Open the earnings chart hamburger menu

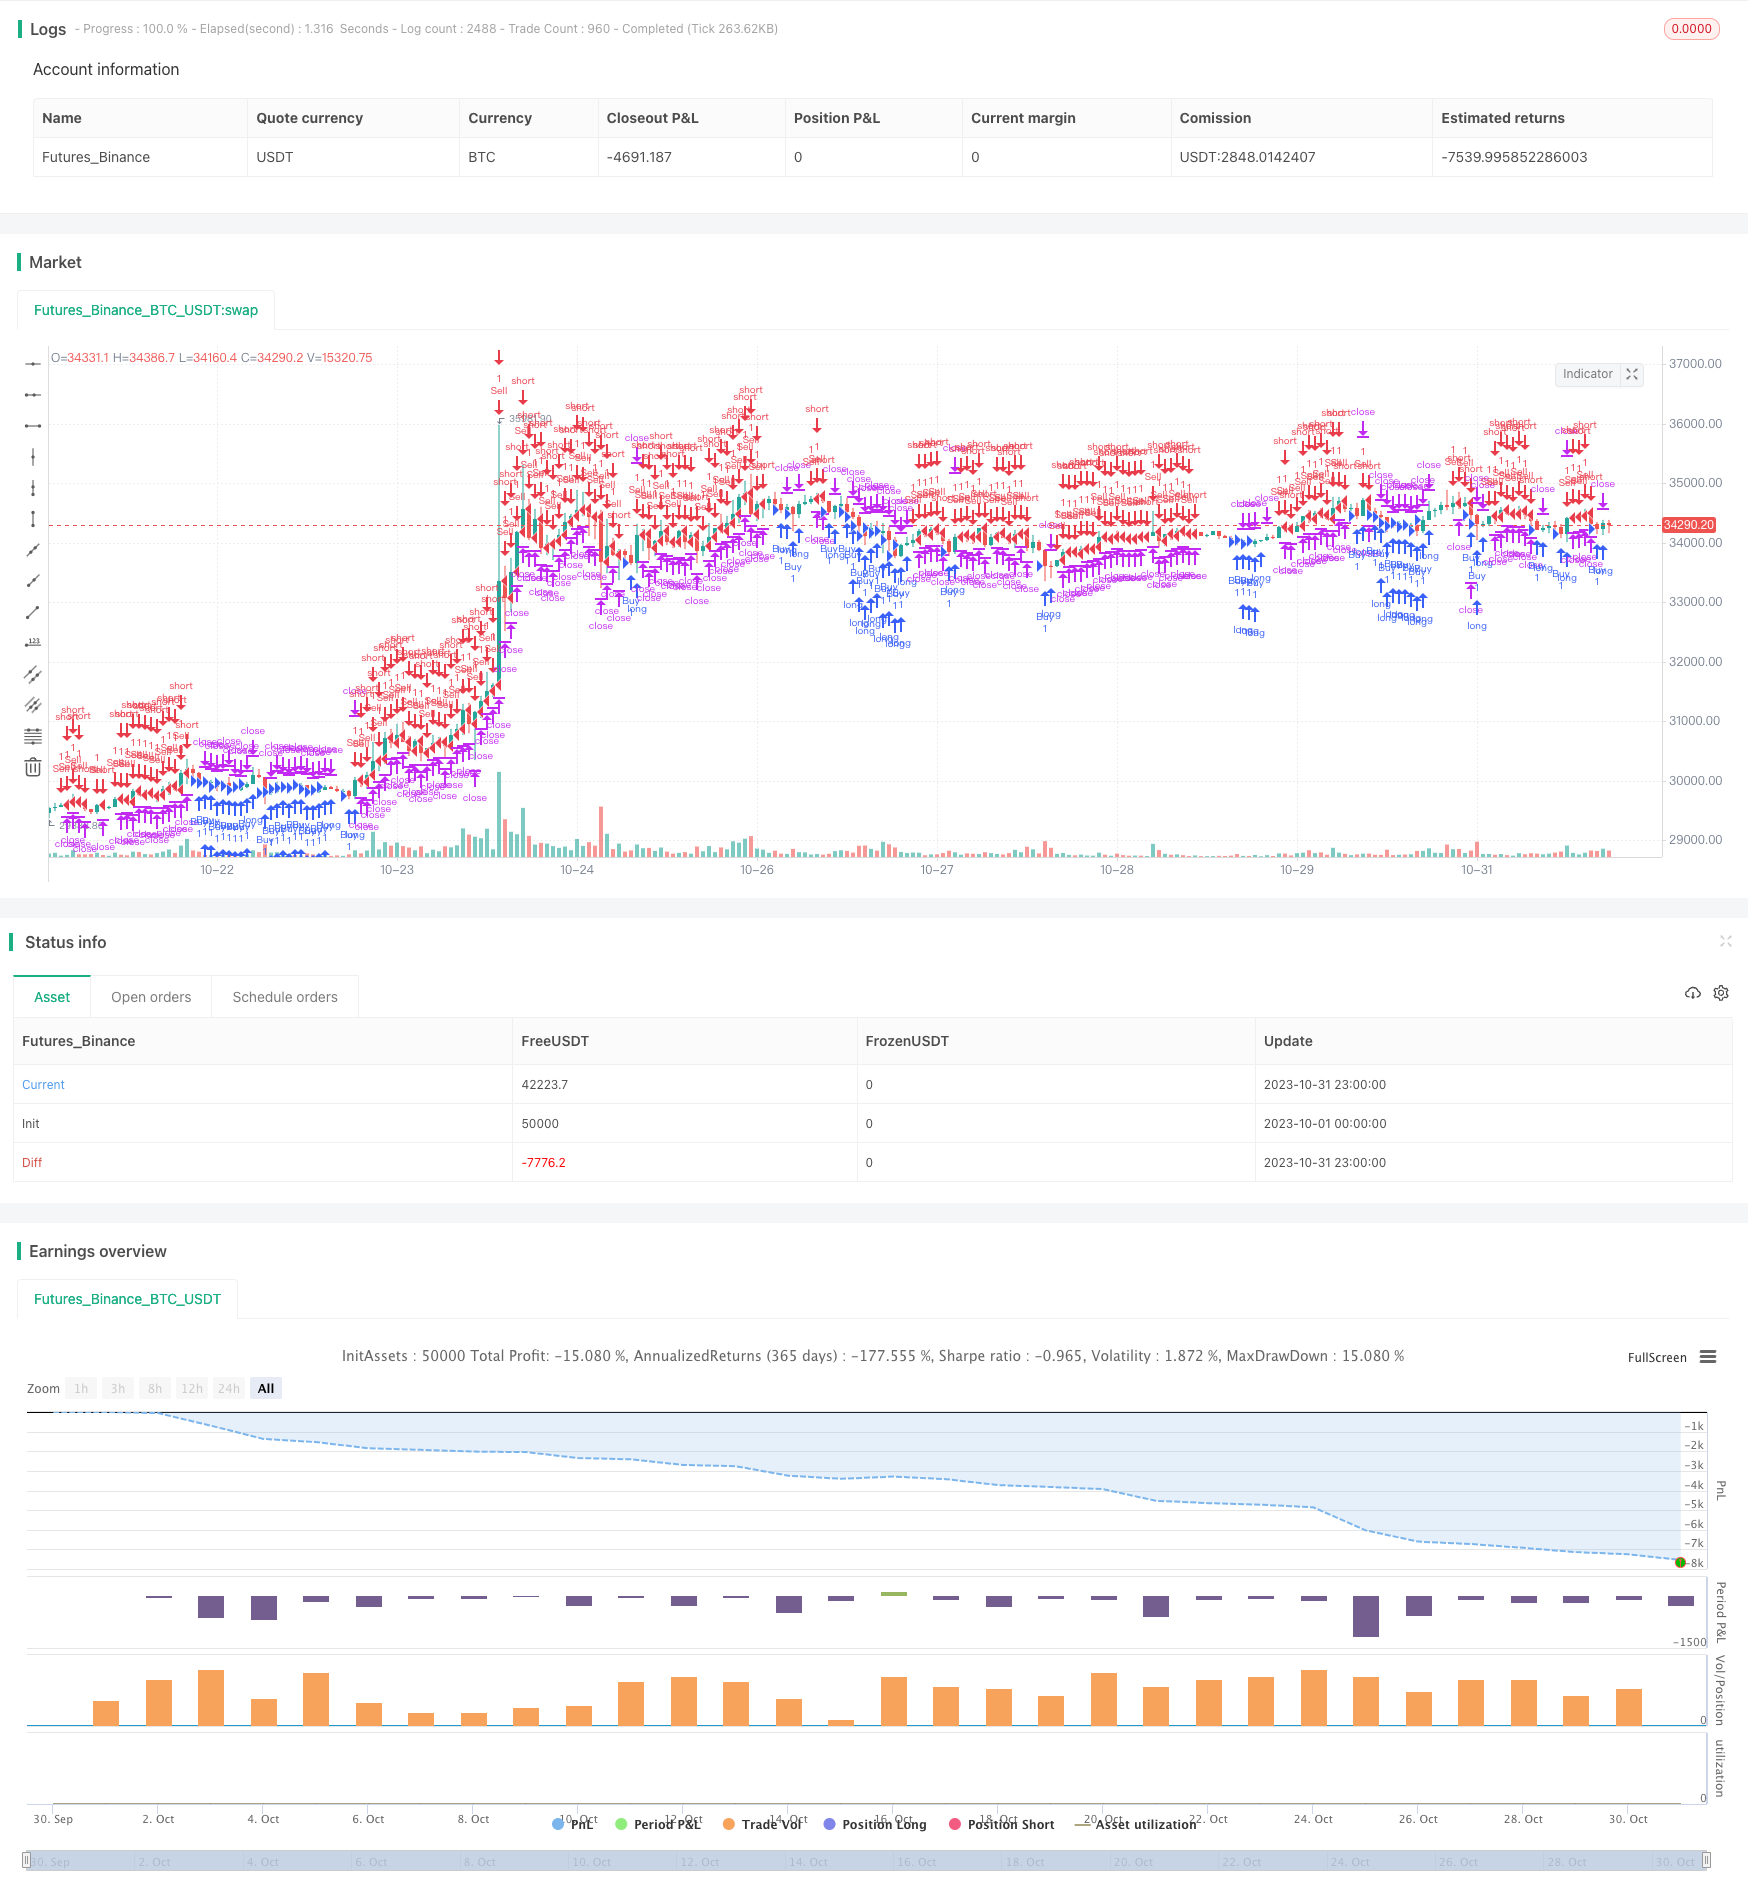(x=1708, y=1357)
